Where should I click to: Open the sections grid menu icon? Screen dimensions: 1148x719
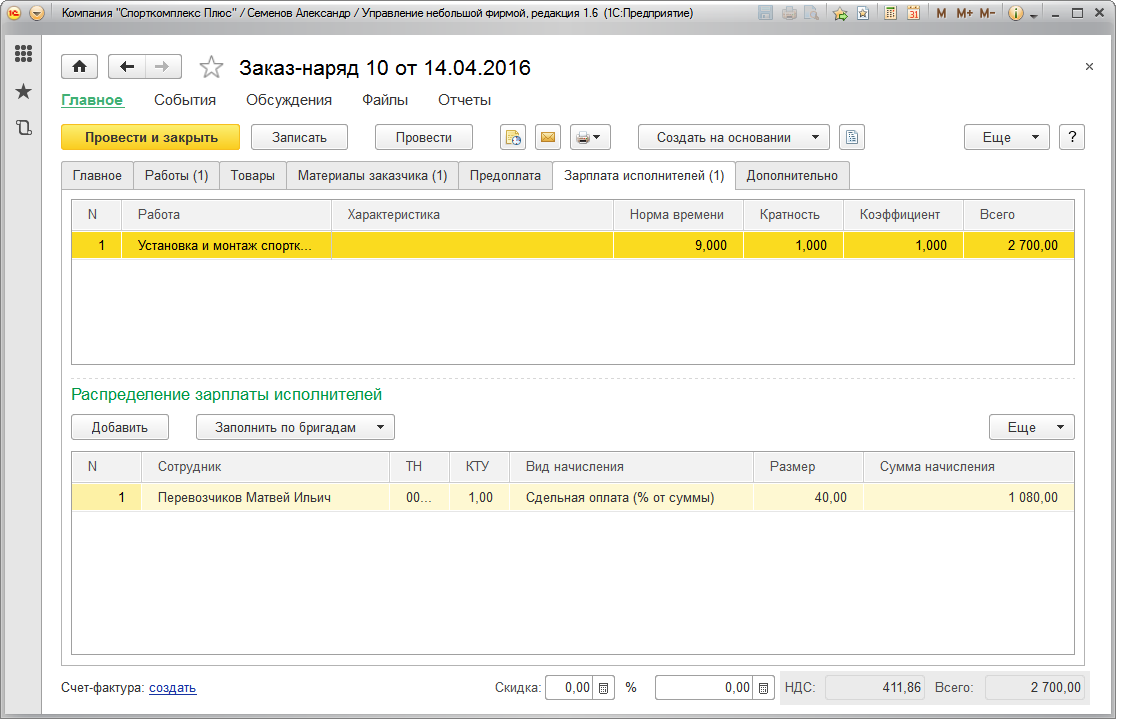(23, 53)
